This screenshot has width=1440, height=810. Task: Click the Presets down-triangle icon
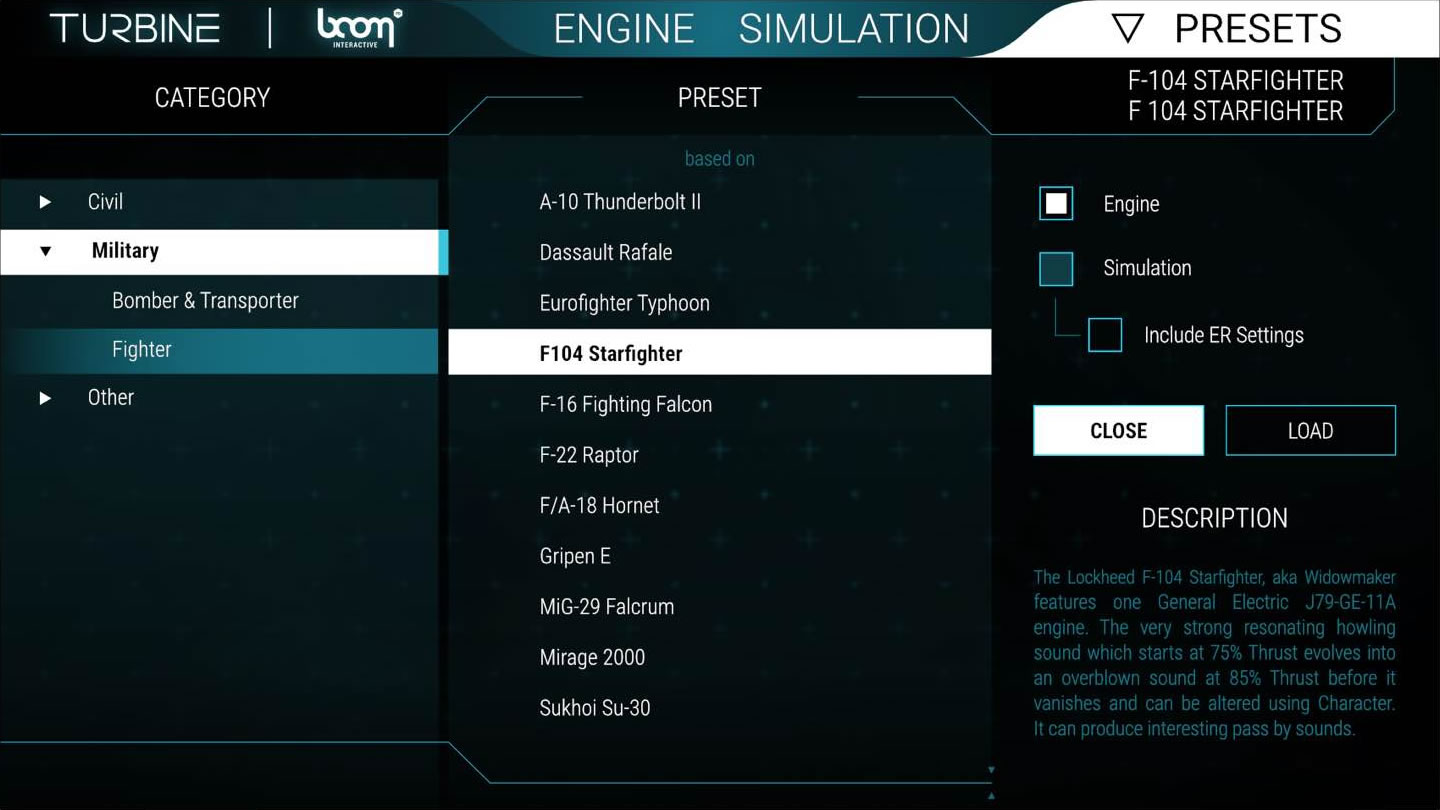(x=1127, y=29)
